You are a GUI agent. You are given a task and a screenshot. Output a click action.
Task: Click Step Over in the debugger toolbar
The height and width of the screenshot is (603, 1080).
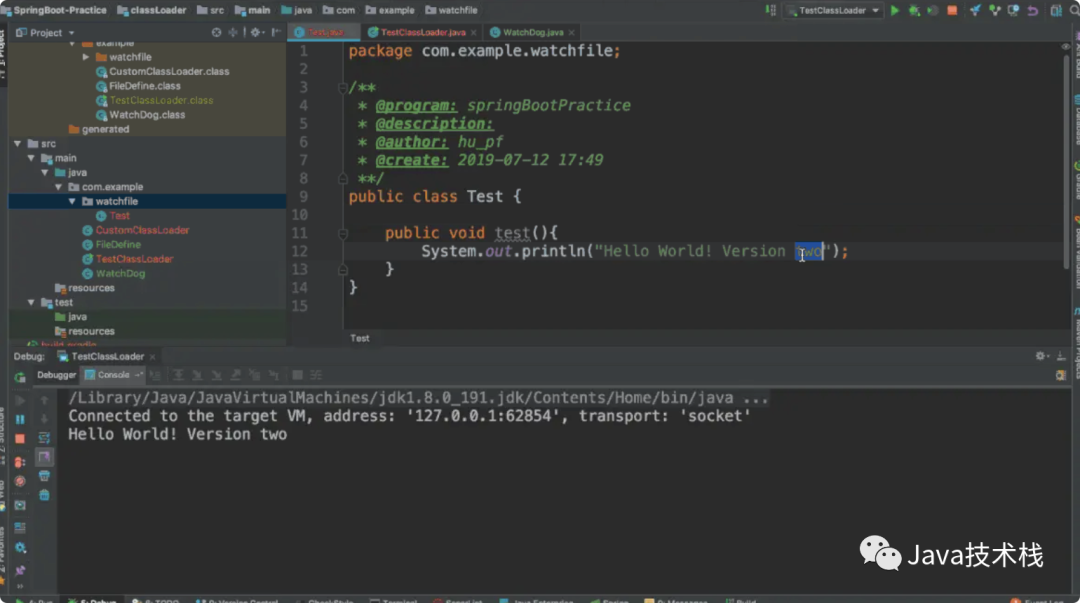[178, 375]
